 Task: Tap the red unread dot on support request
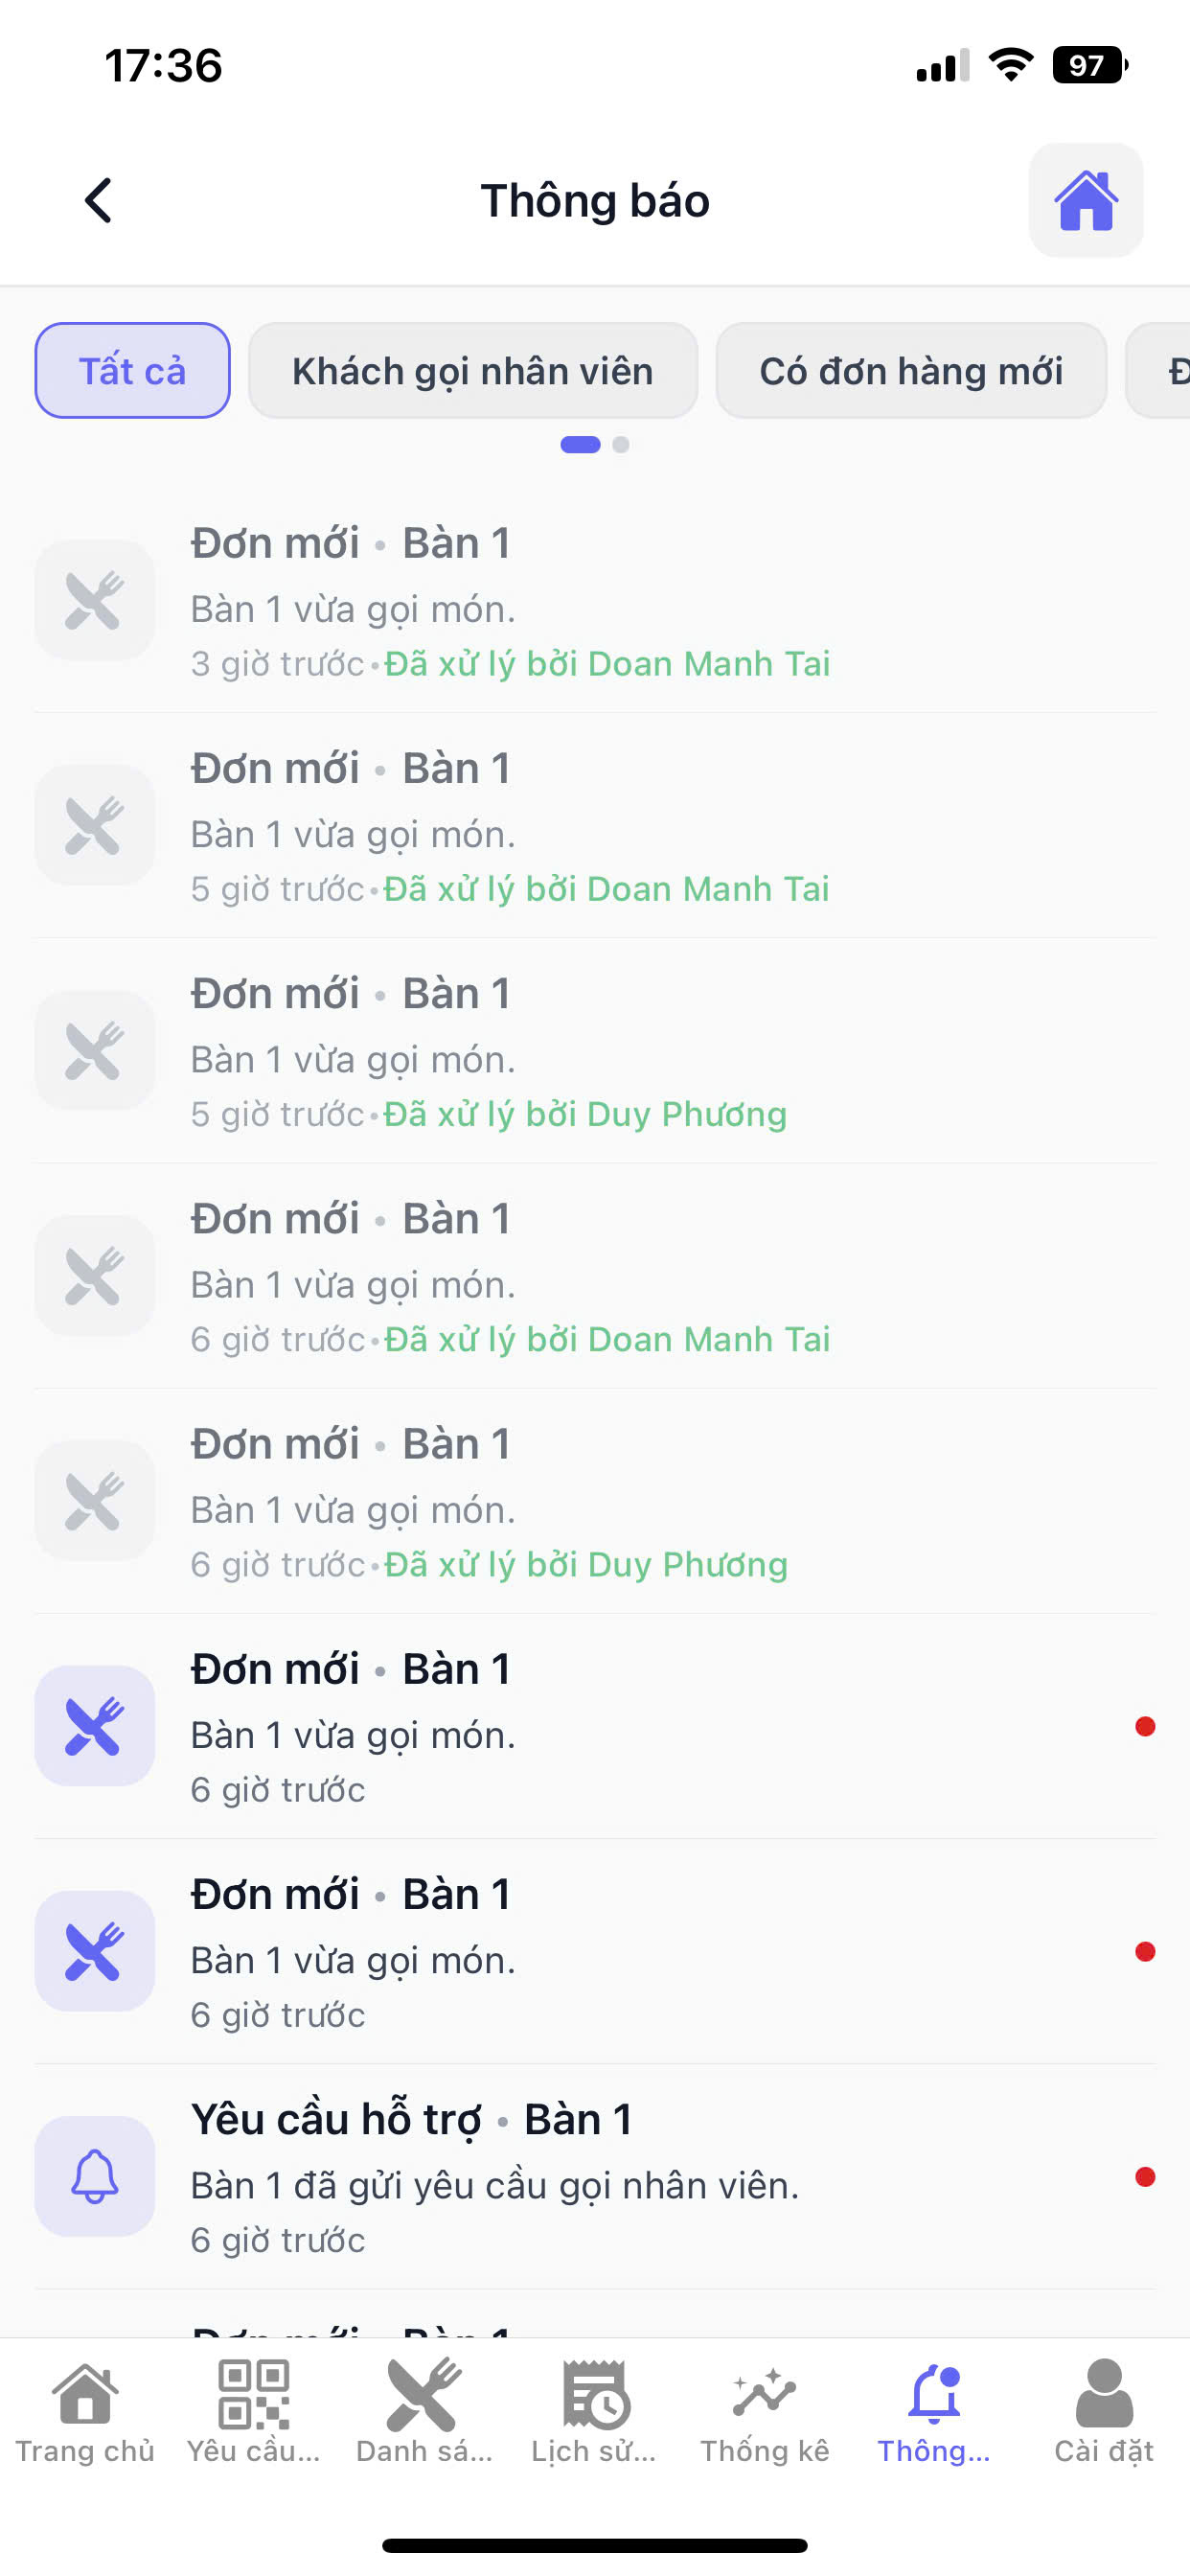click(x=1145, y=2176)
